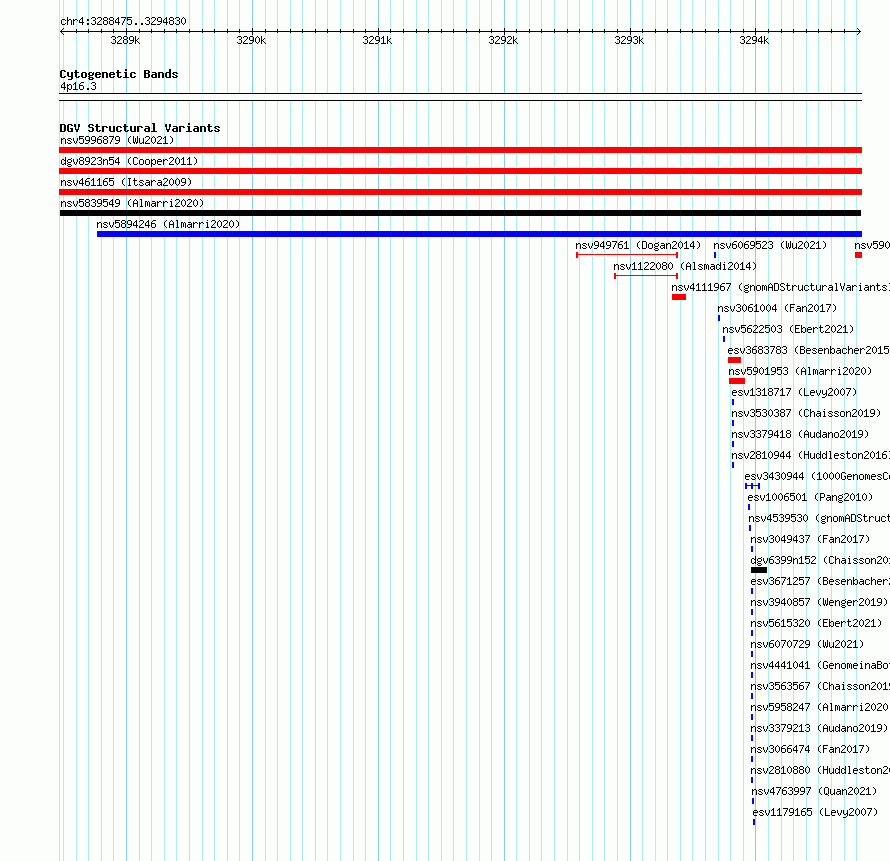The height and width of the screenshot is (861, 890).
Task: Click the esv3683783 (Besenbacher2015) red block
Action: tap(734, 360)
